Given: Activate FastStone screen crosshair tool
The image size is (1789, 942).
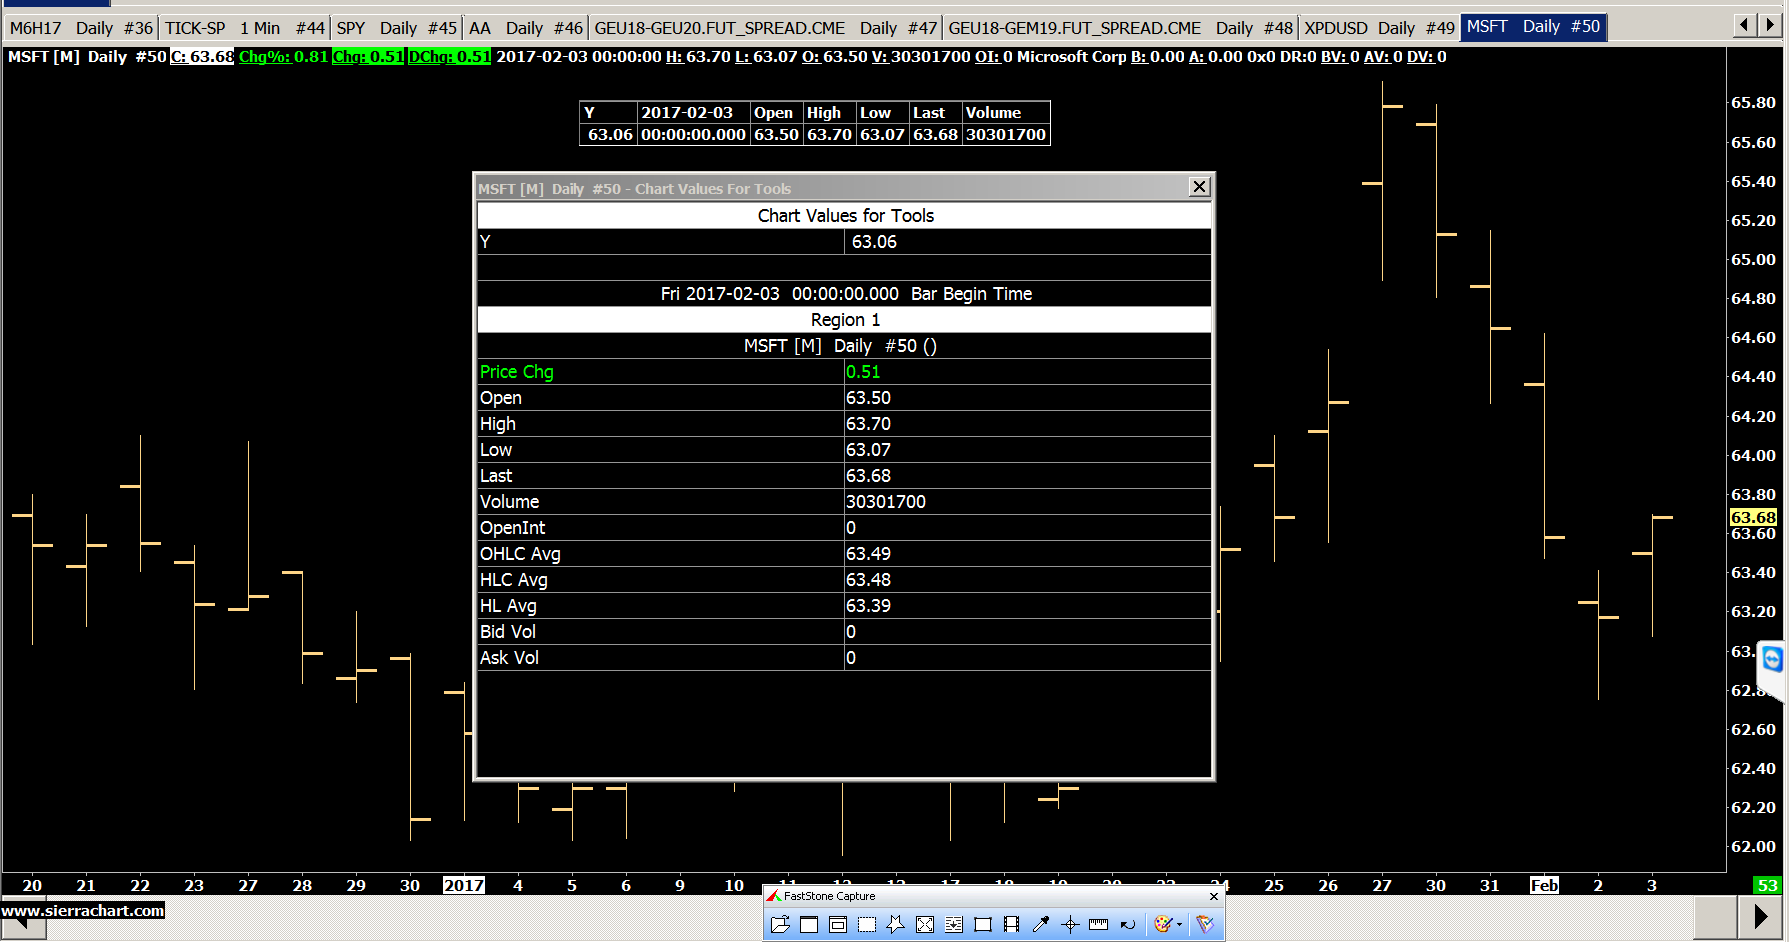Looking at the screenshot, I should 1070,924.
